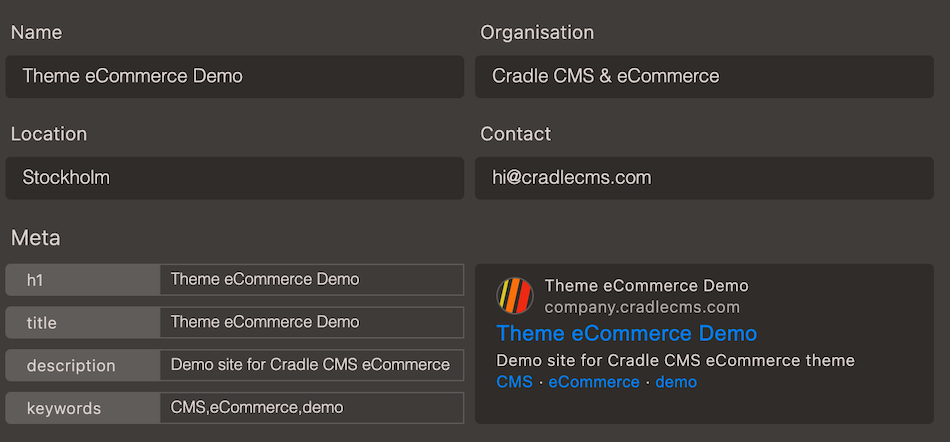This screenshot has width=950, height=442.
Task: Click the Location field containing Stockholm
Action: pyautogui.click(x=234, y=178)
